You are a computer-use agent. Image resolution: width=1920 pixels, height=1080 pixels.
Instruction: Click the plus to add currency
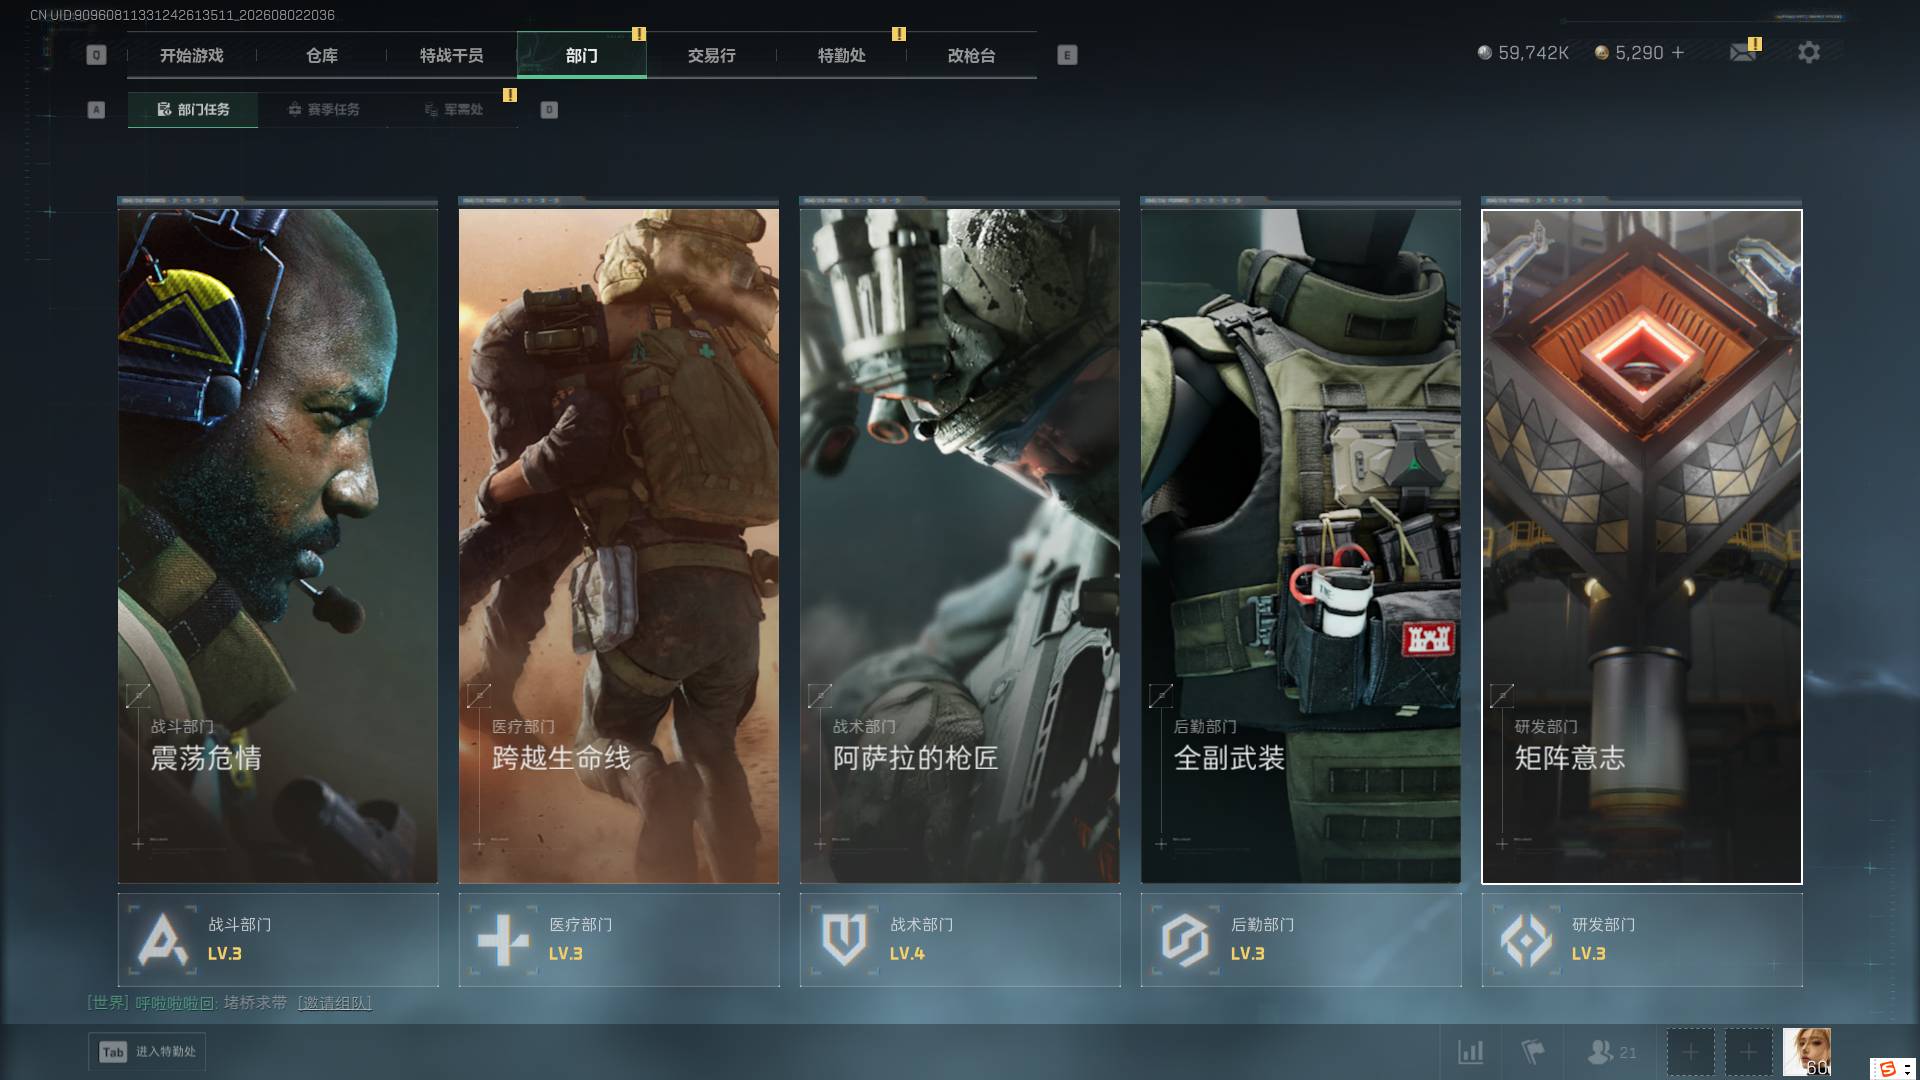tap(1678, 52)
